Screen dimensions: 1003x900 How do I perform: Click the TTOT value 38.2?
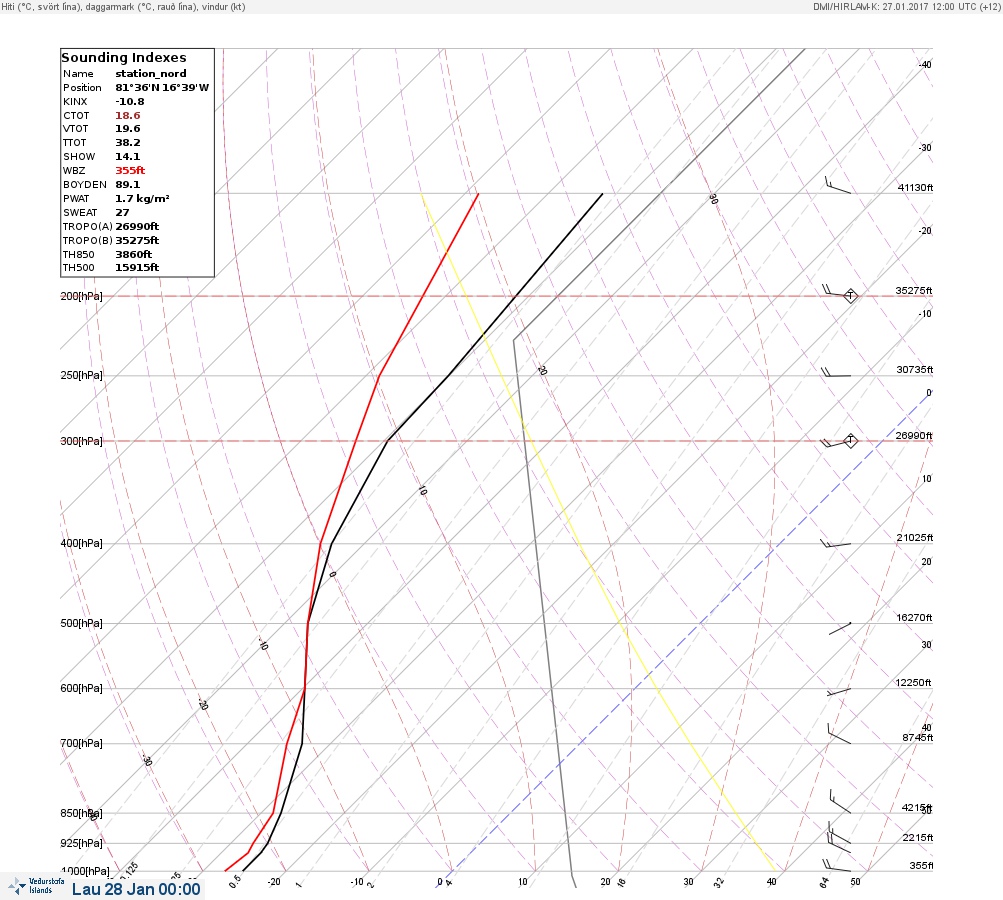[x=128, y=143]
